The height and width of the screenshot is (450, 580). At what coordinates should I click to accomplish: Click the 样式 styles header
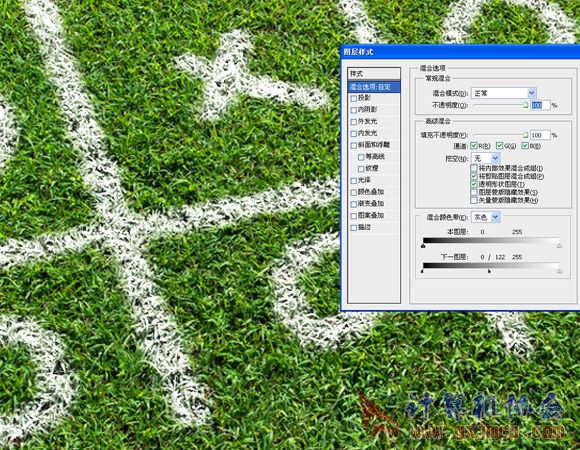coord(374,74)
